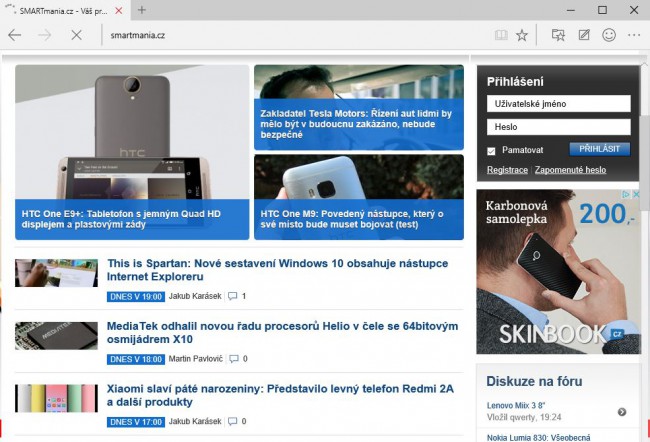Click the Xiaomi colorful phones thumbnail
This screenshot has height=442, width=650.
coord(56,398)
